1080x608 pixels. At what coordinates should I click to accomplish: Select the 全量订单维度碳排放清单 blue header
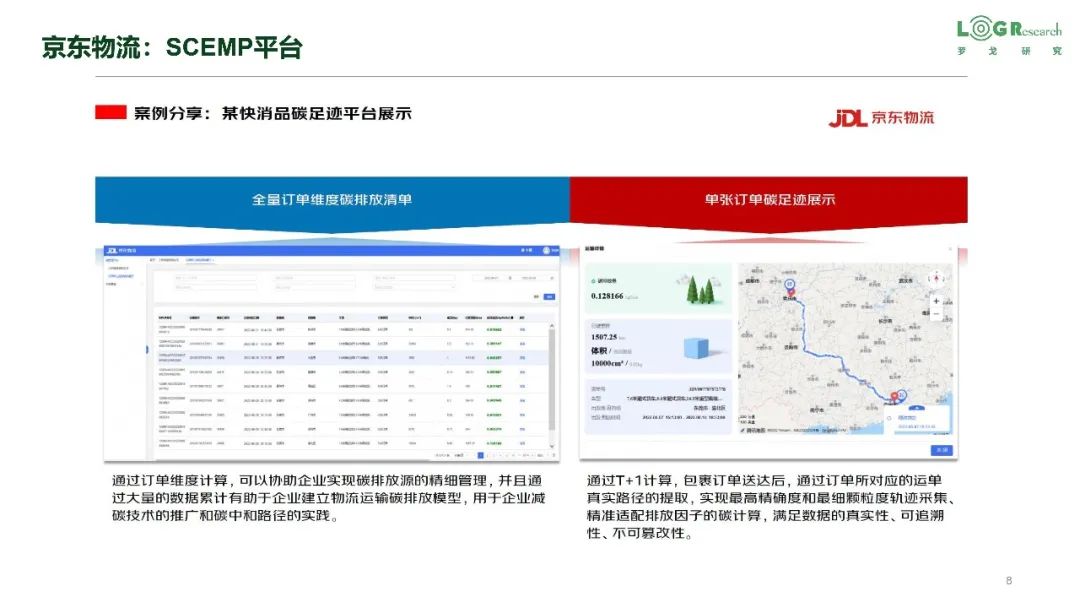(332, 200)
